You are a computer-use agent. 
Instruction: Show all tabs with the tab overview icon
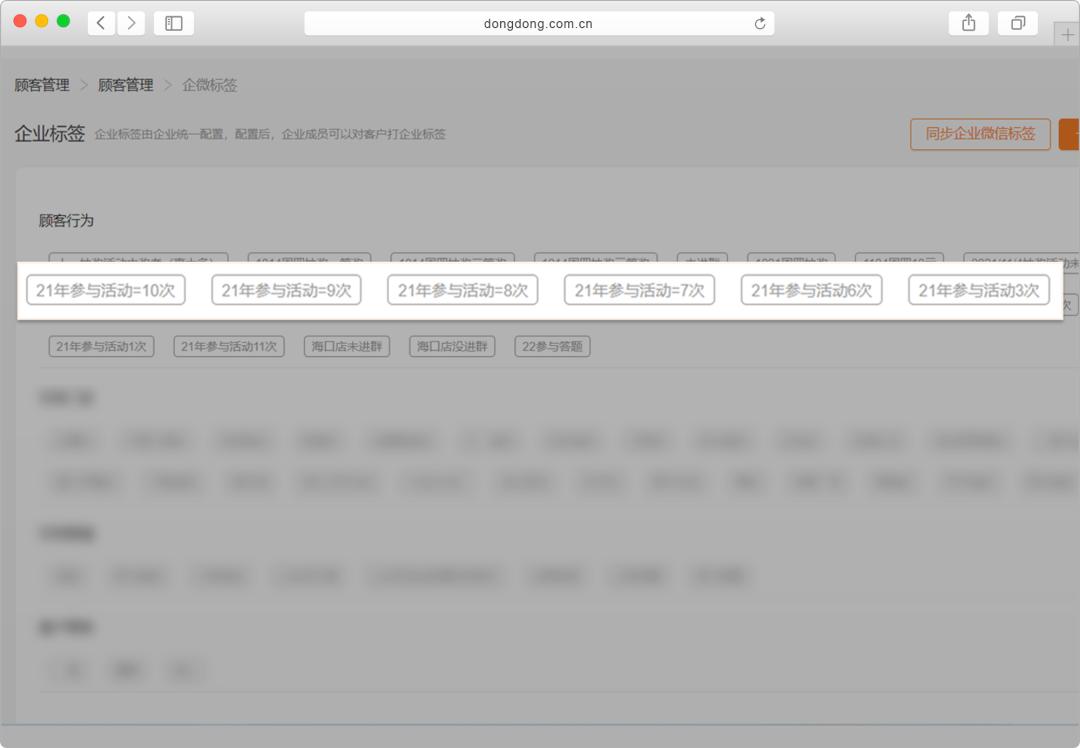[1017, 23]
